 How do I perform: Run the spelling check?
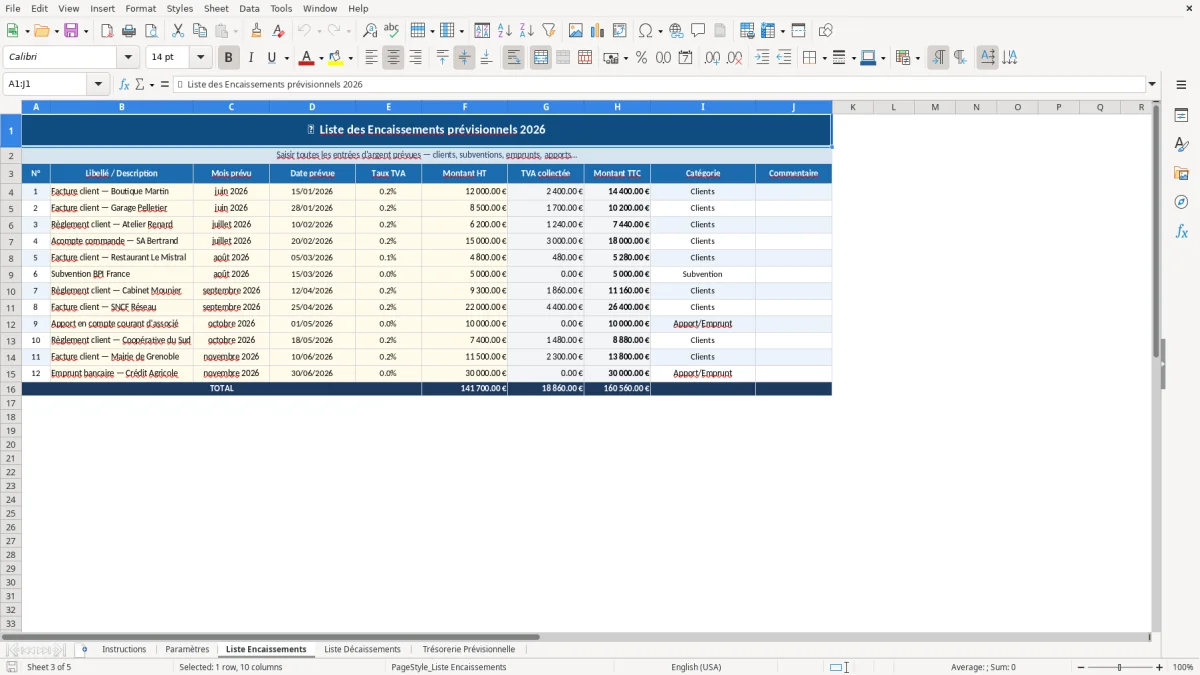pyautogui.click(x=392, y=31)
